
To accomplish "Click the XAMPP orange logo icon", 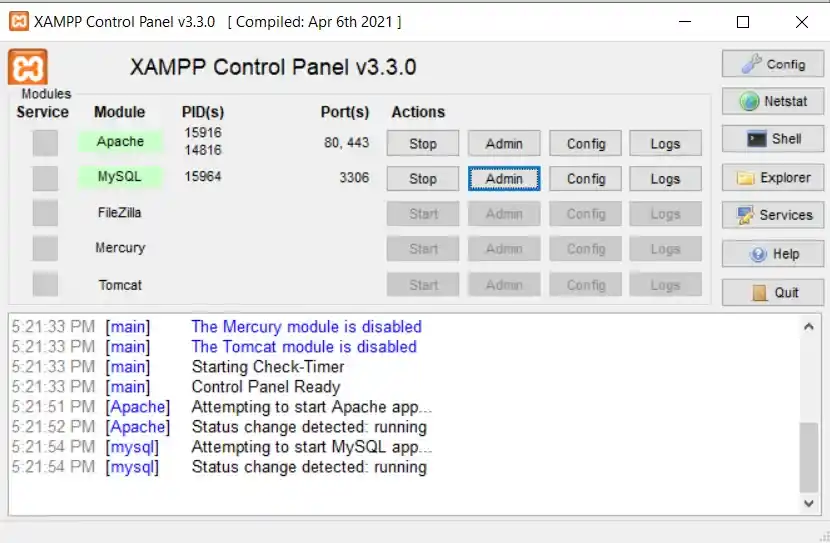I will [x=28, y=67].
